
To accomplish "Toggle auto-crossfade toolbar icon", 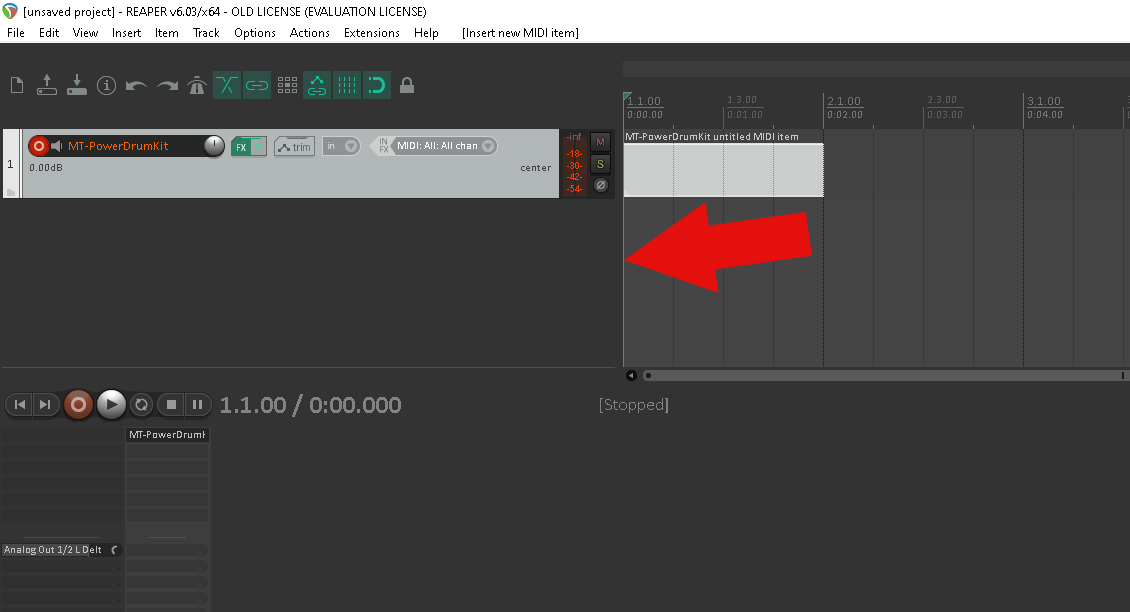I will (226, 86).
